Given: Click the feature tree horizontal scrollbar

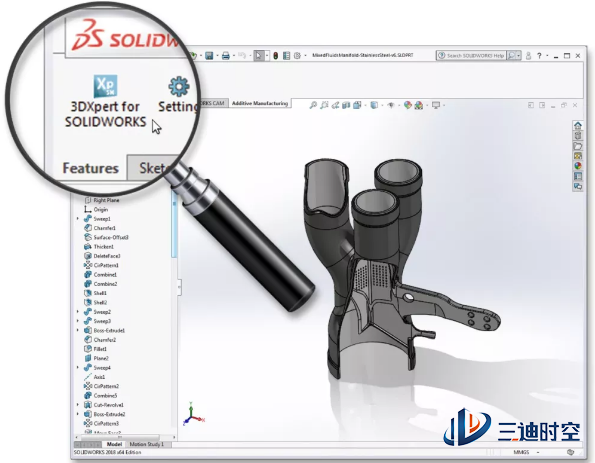Looking at the screenshot, I should (x=120, y=438).
